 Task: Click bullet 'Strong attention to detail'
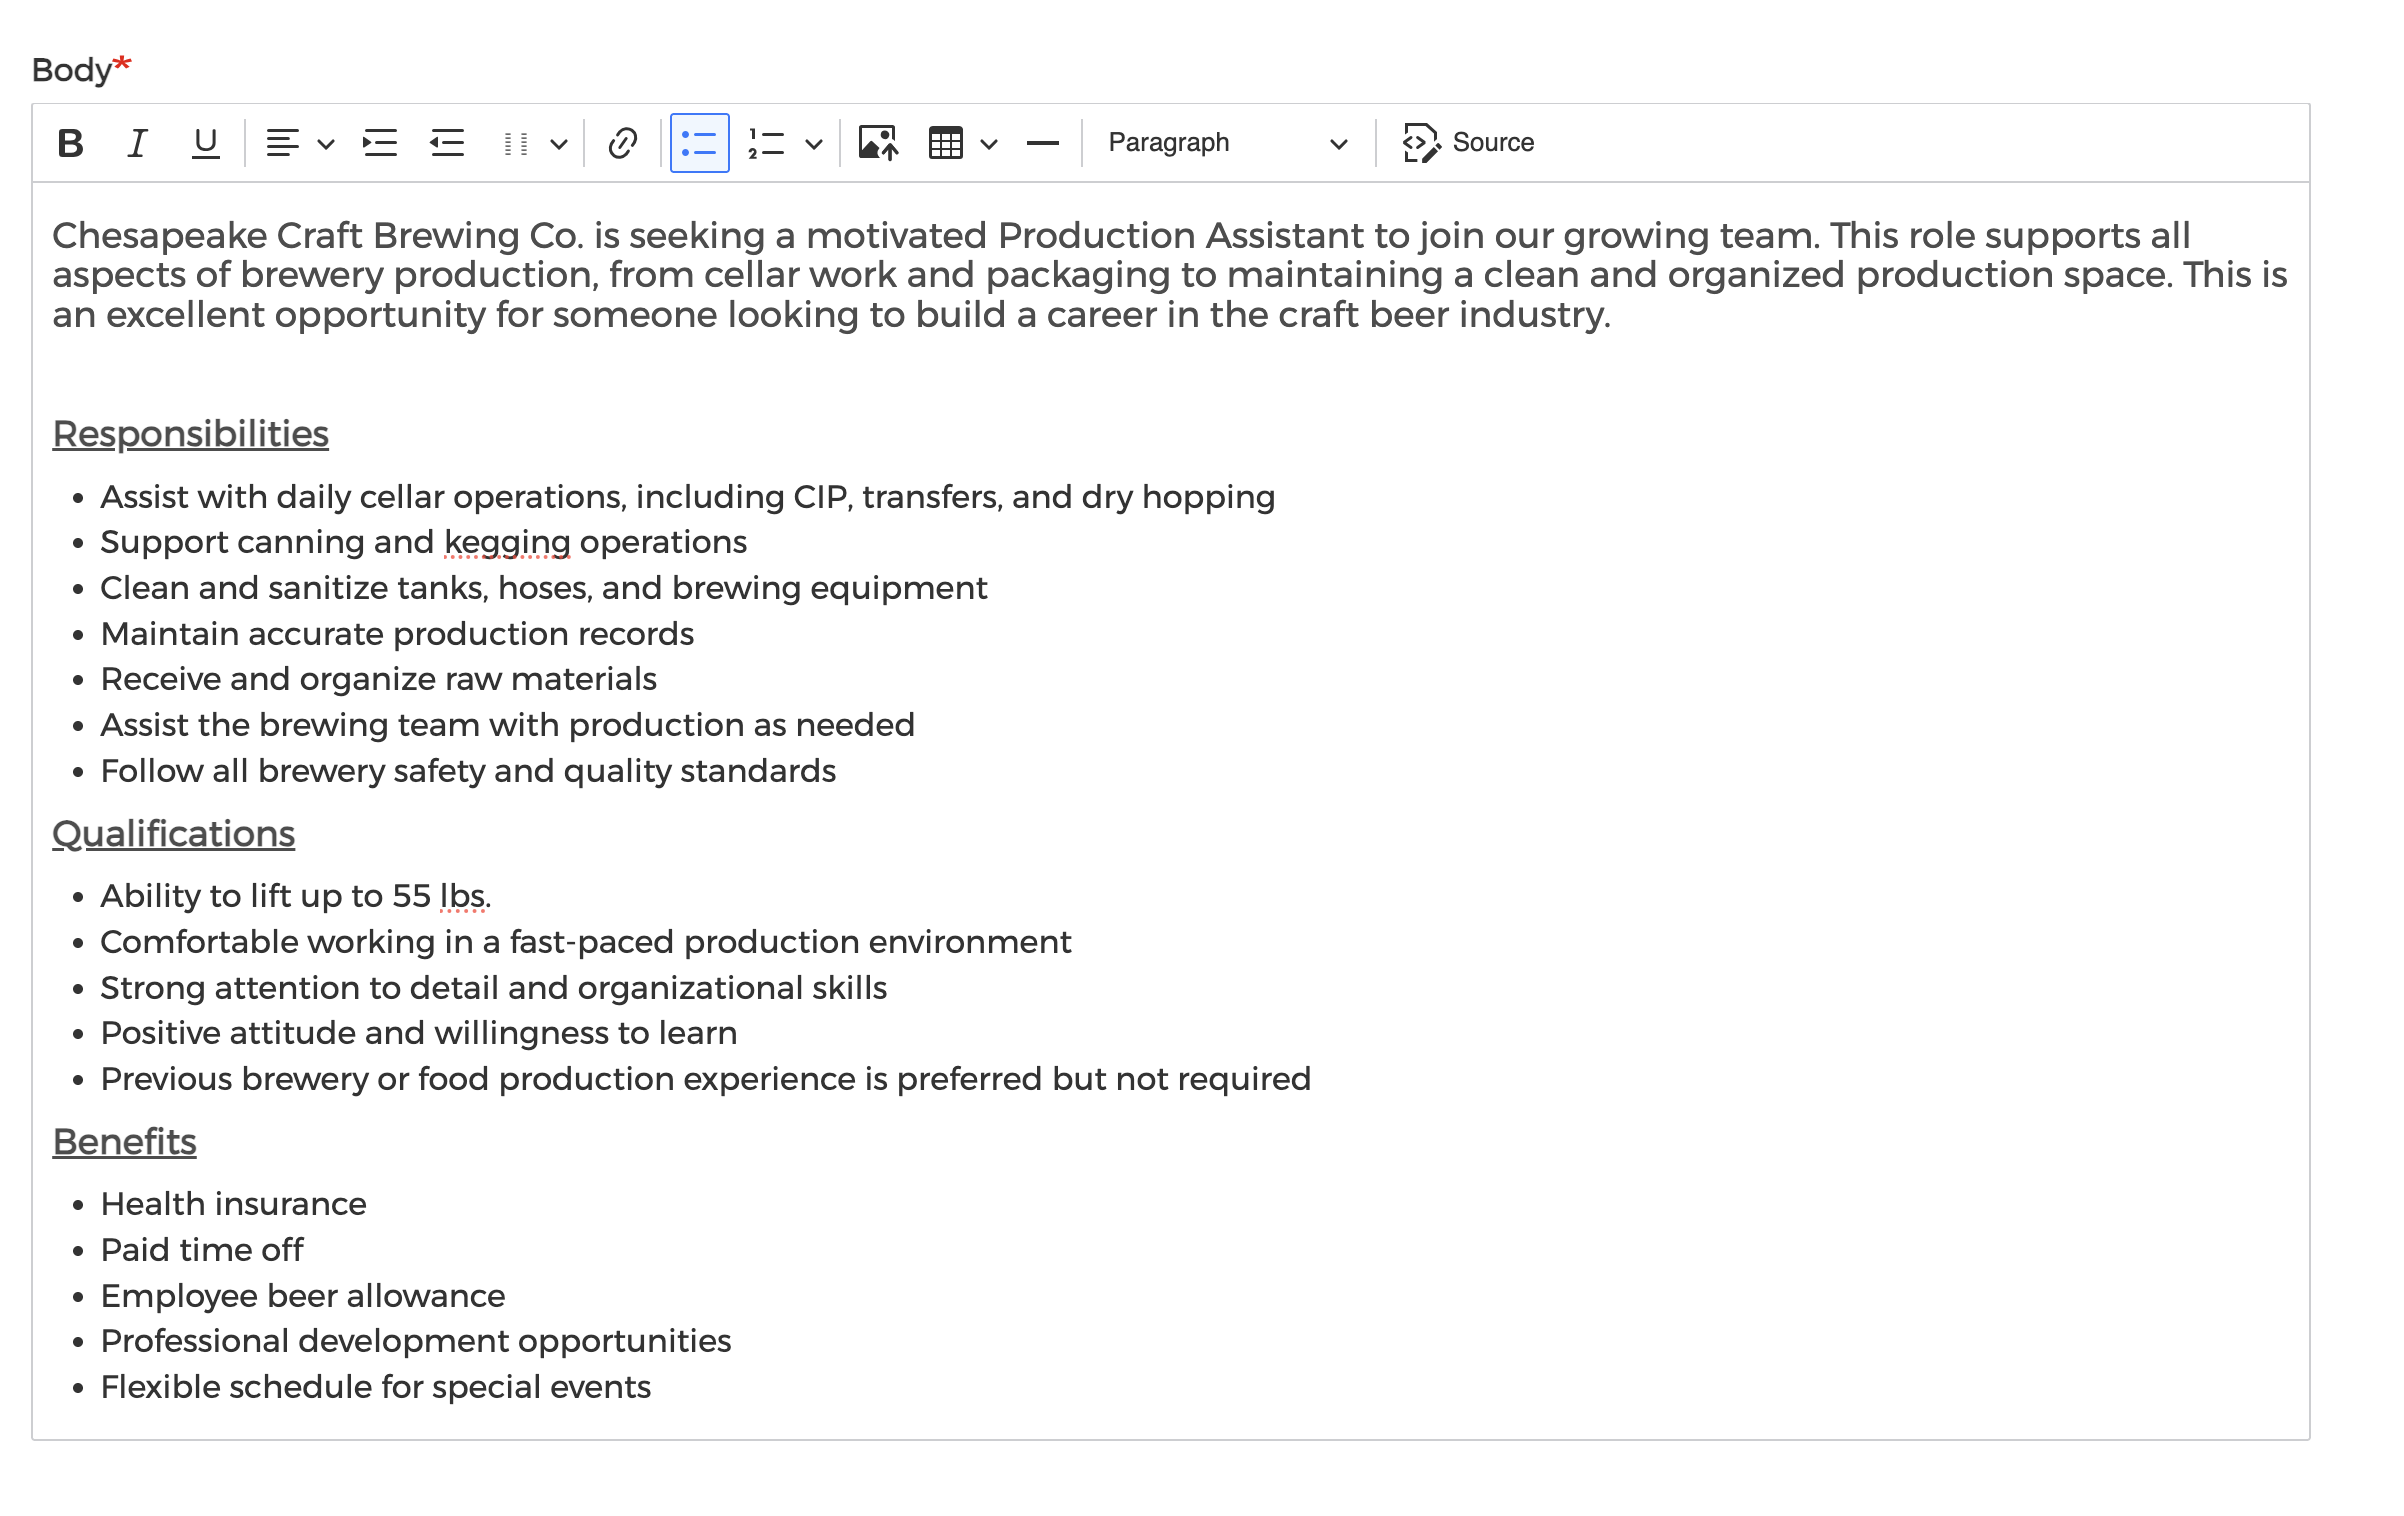tap(493, 988)
